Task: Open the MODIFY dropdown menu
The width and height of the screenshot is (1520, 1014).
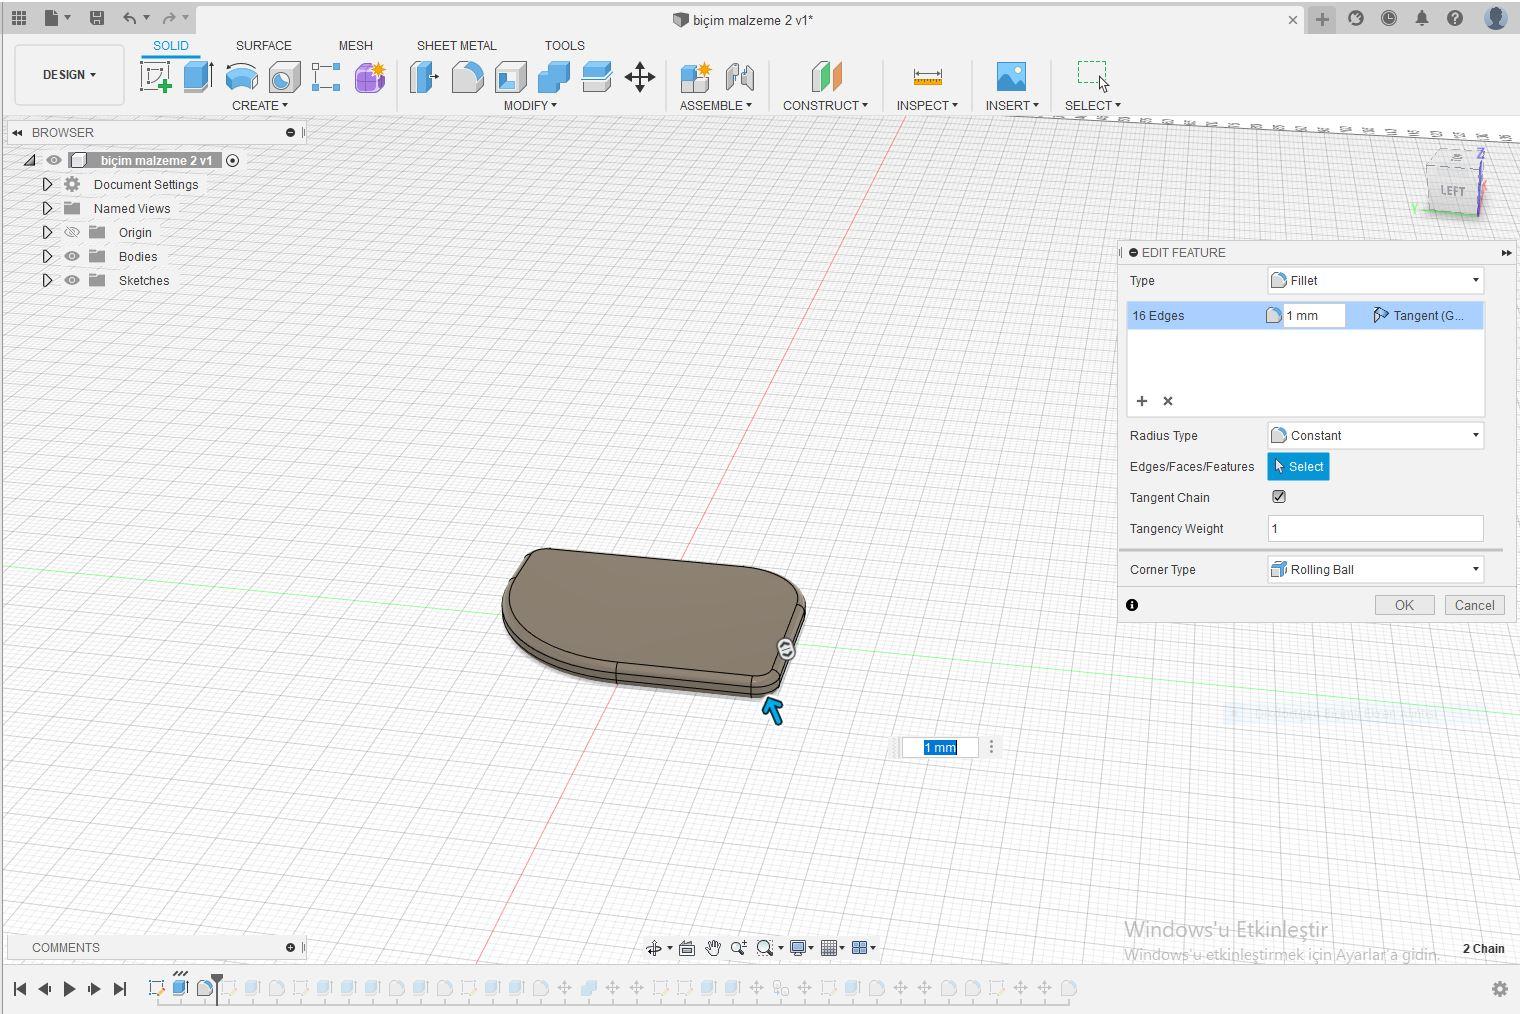Action: click(530, 105)
